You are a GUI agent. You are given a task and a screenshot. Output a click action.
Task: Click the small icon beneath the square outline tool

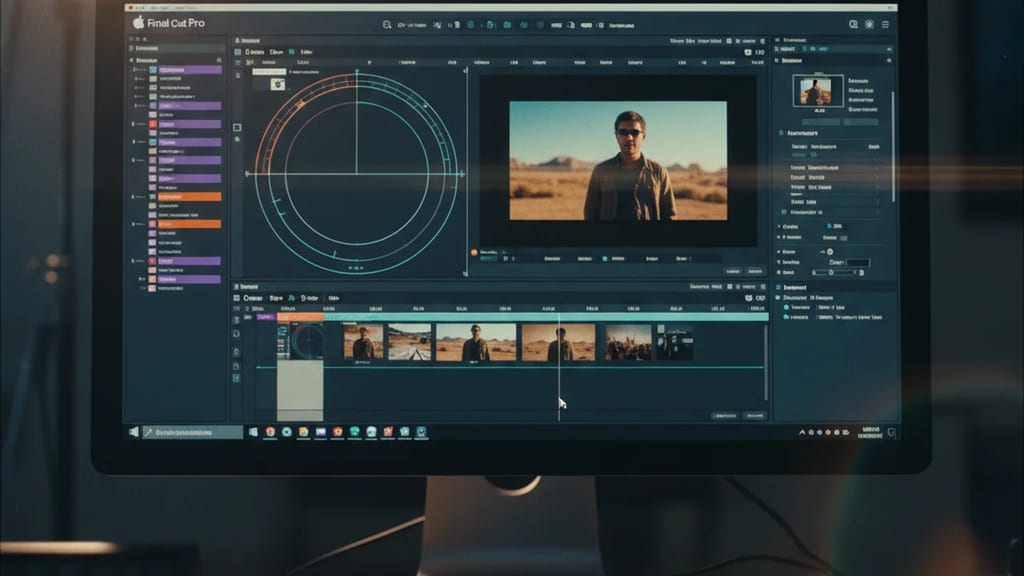click(x=237, y=139)
